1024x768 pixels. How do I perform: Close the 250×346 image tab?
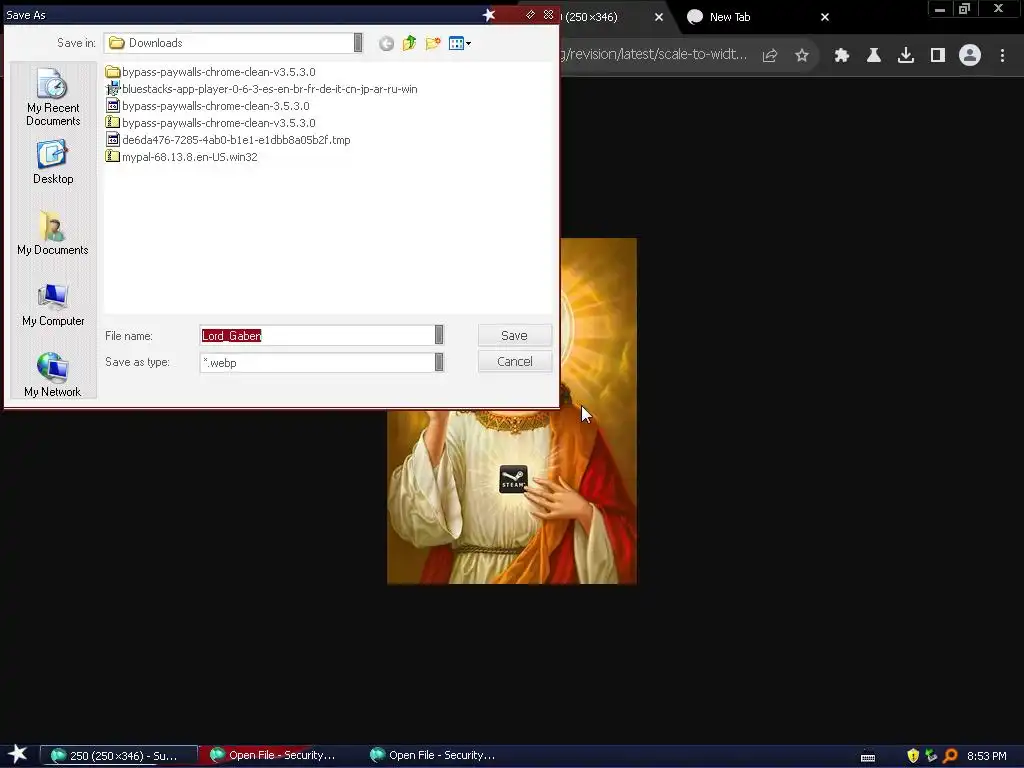pos(659,17)
